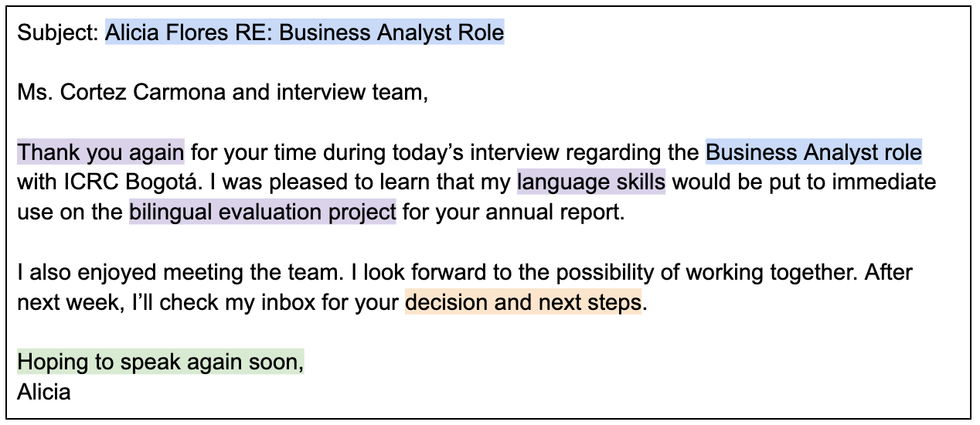Image resolution: width=980 pixels, height=425 pixels.
Task: Select the purple highlighted "Thank you again"
Action: 101,153
